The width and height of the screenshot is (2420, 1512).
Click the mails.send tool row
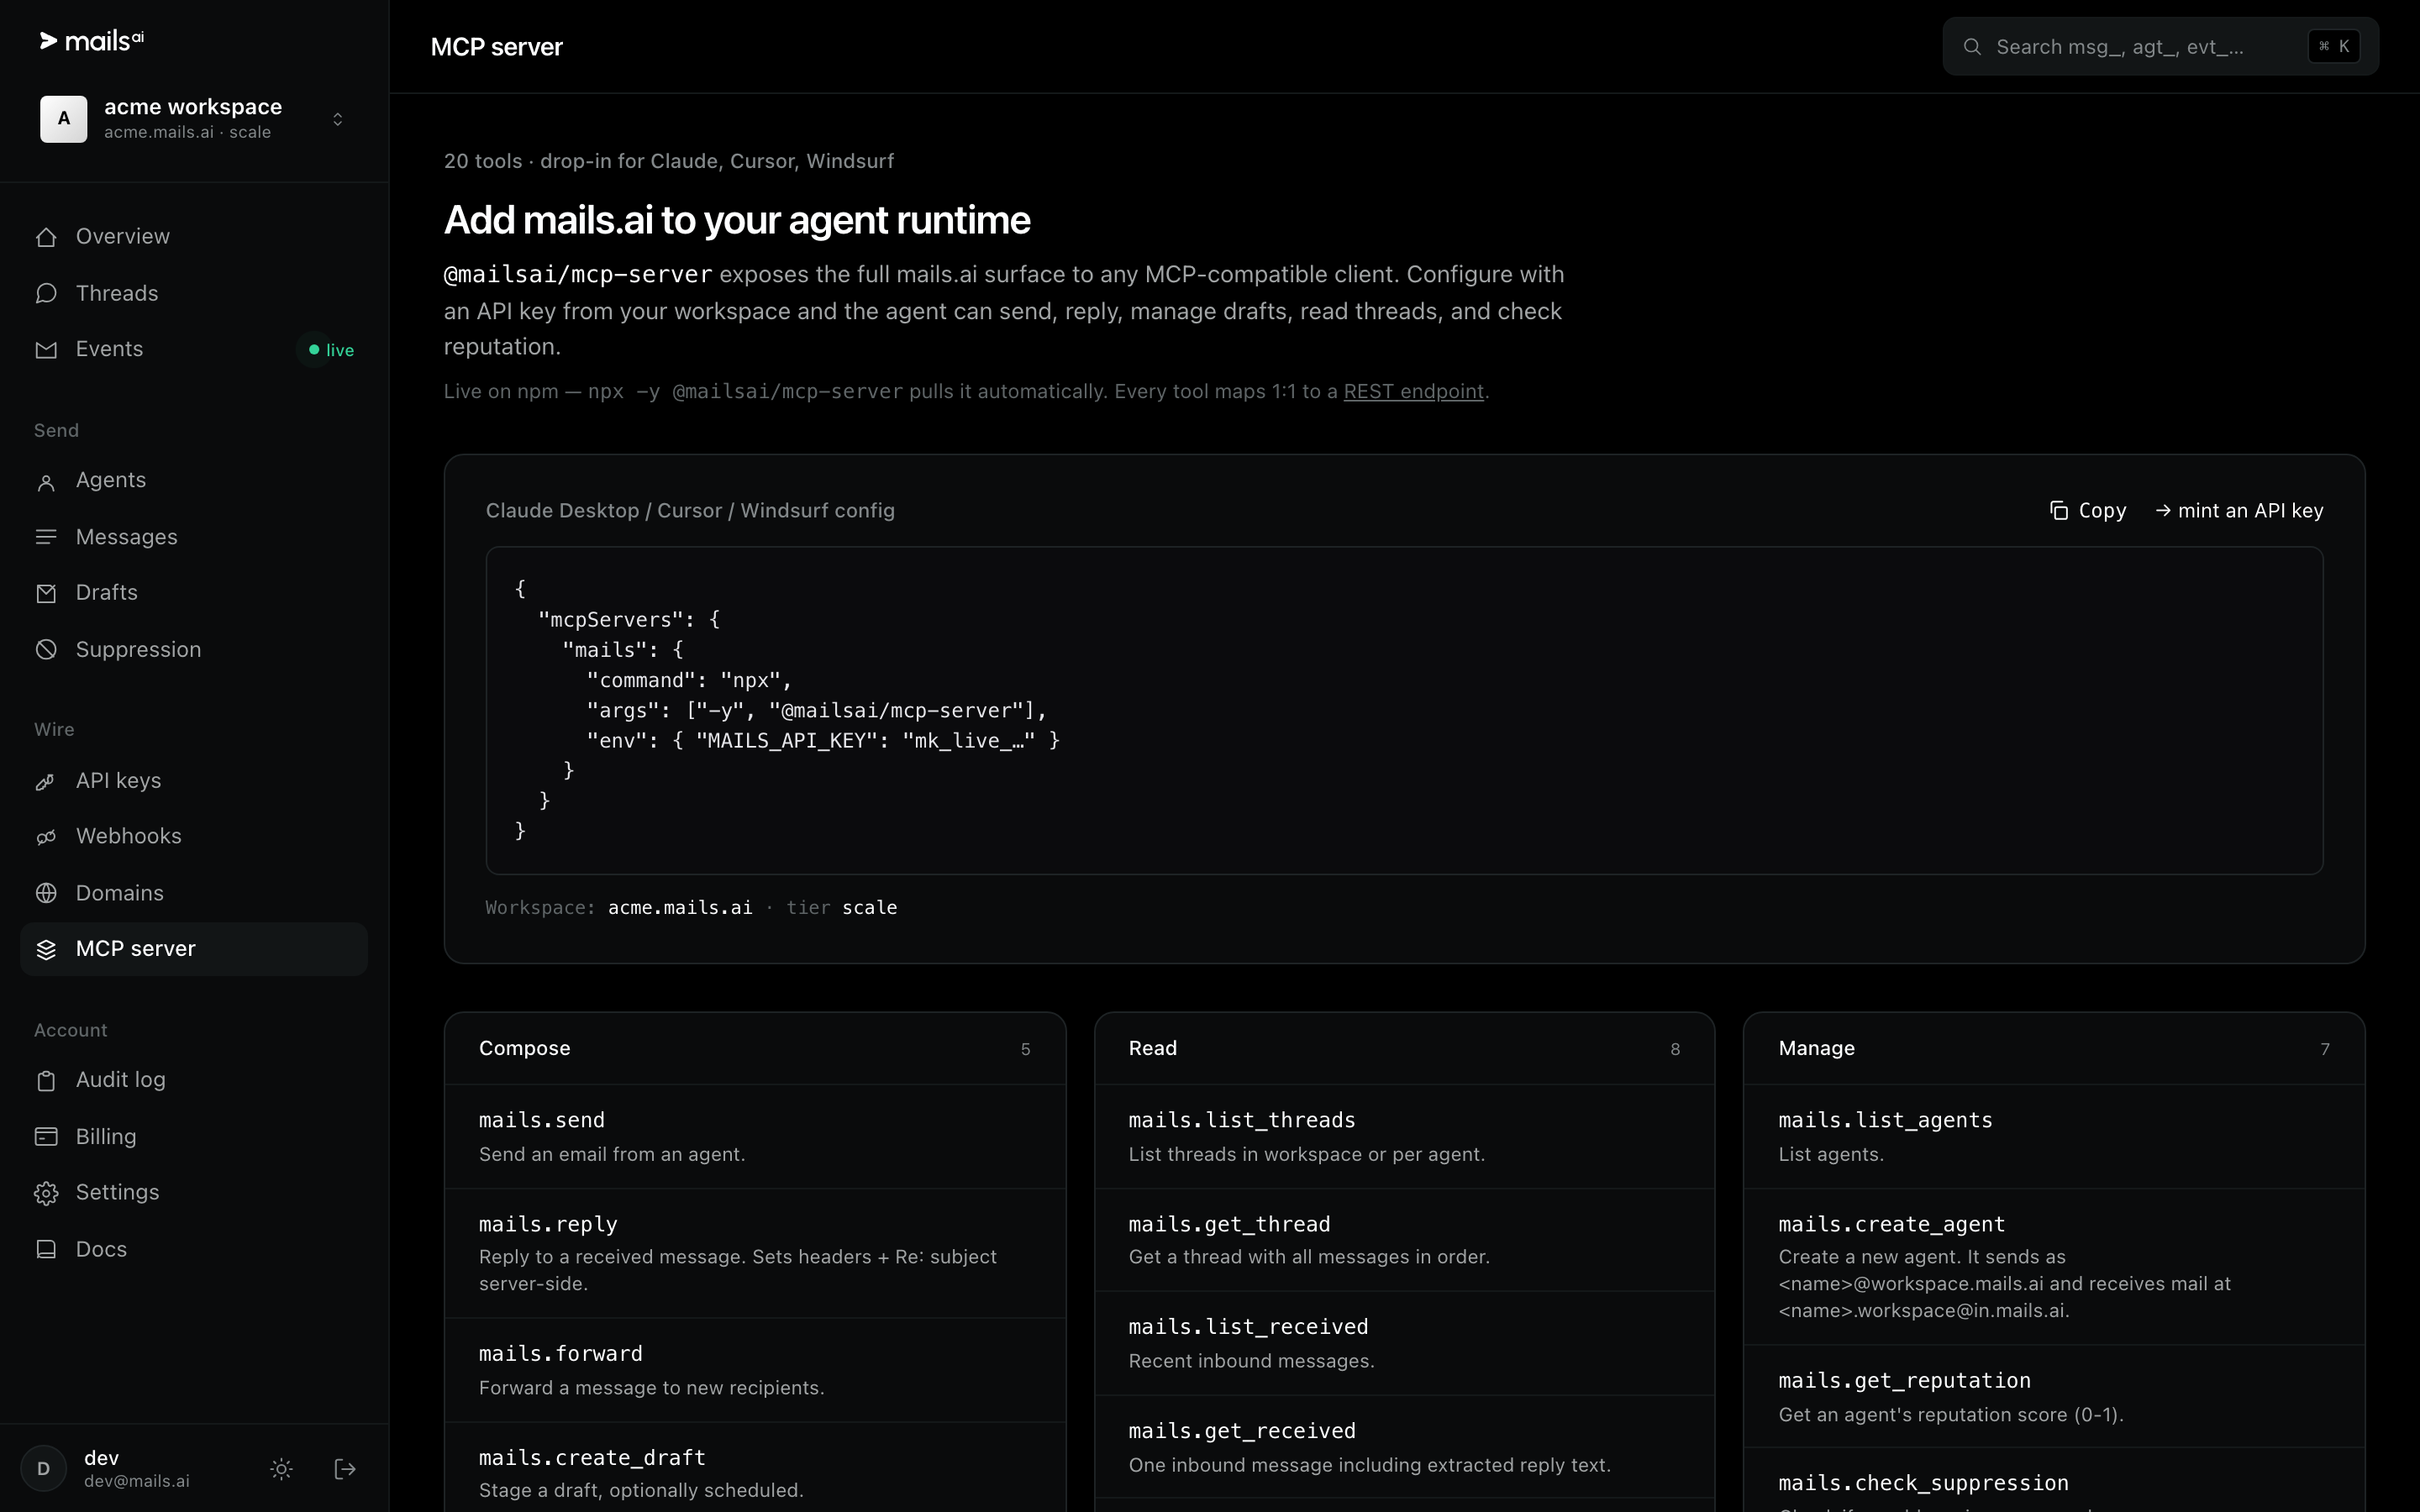[x=755, y=1137]
